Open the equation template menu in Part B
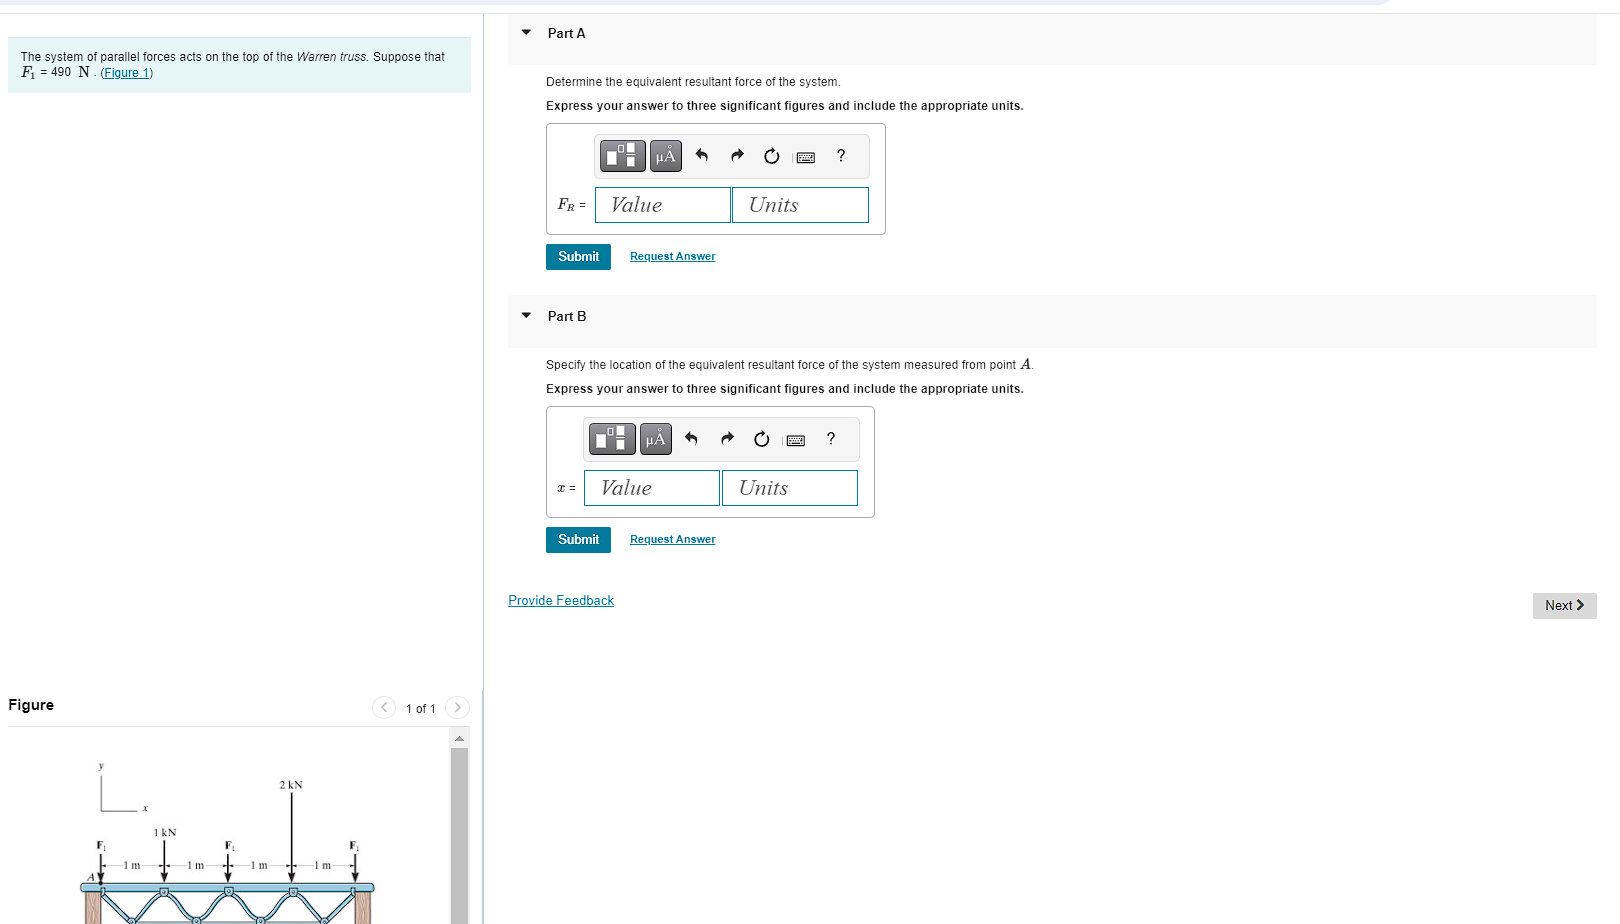The image size is (1620, 924). 610,439
